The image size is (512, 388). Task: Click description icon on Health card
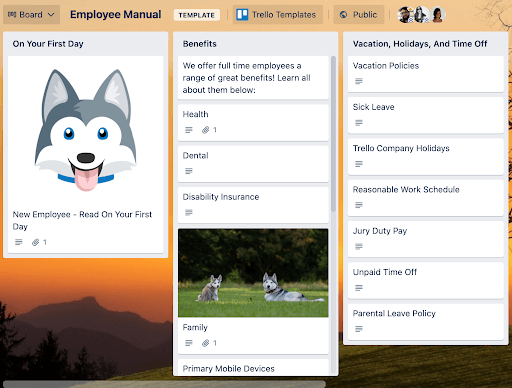(189, 130)
